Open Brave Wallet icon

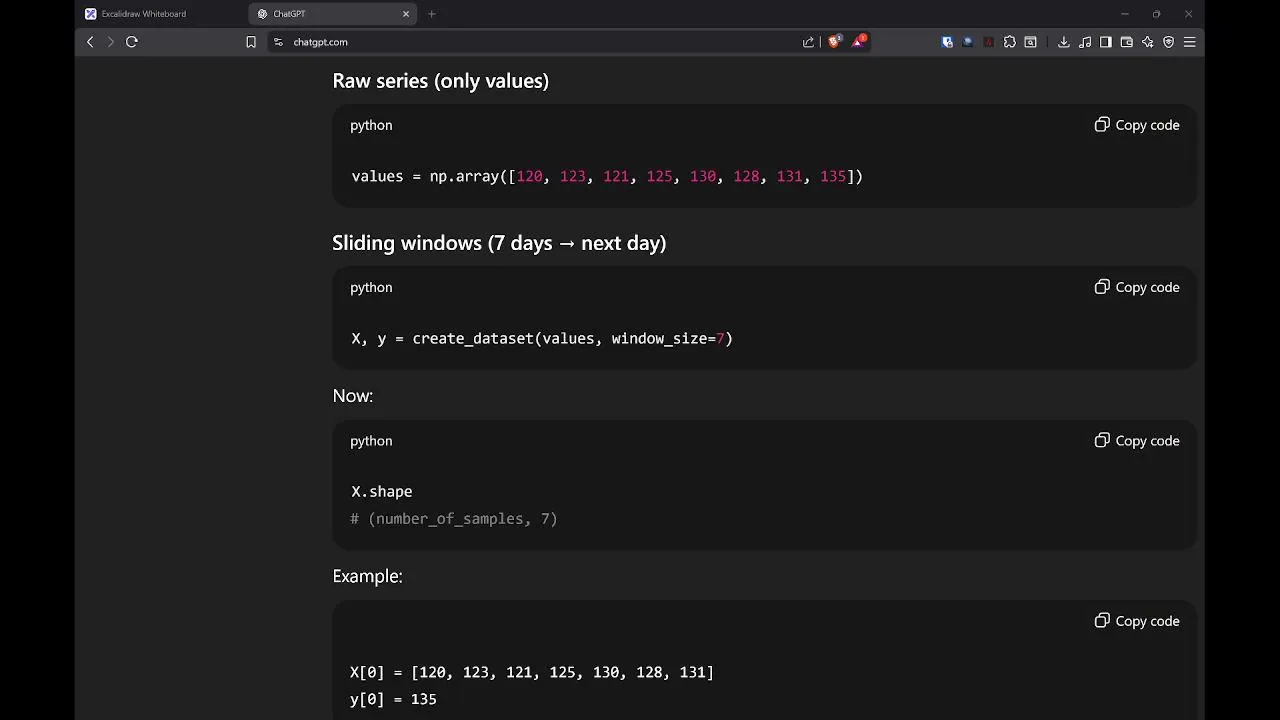[x=1126, y=42]
